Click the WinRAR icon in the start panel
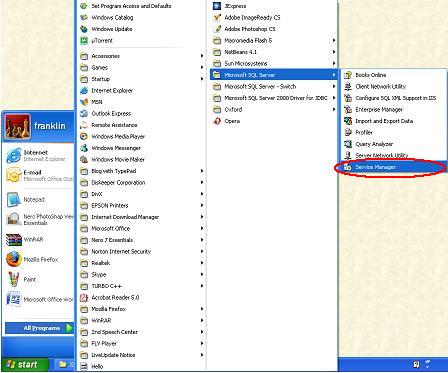The image size is (448, 373). 14,239
